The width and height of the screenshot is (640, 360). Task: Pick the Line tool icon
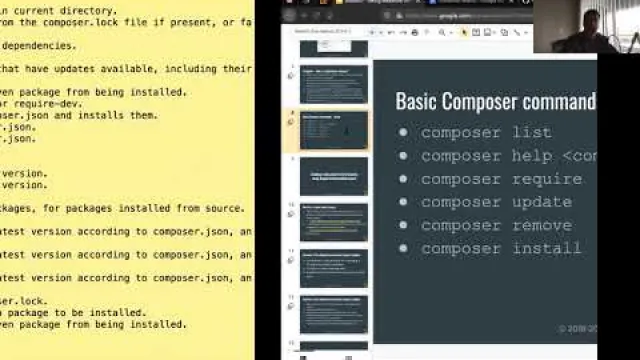(x=517, y=32)
